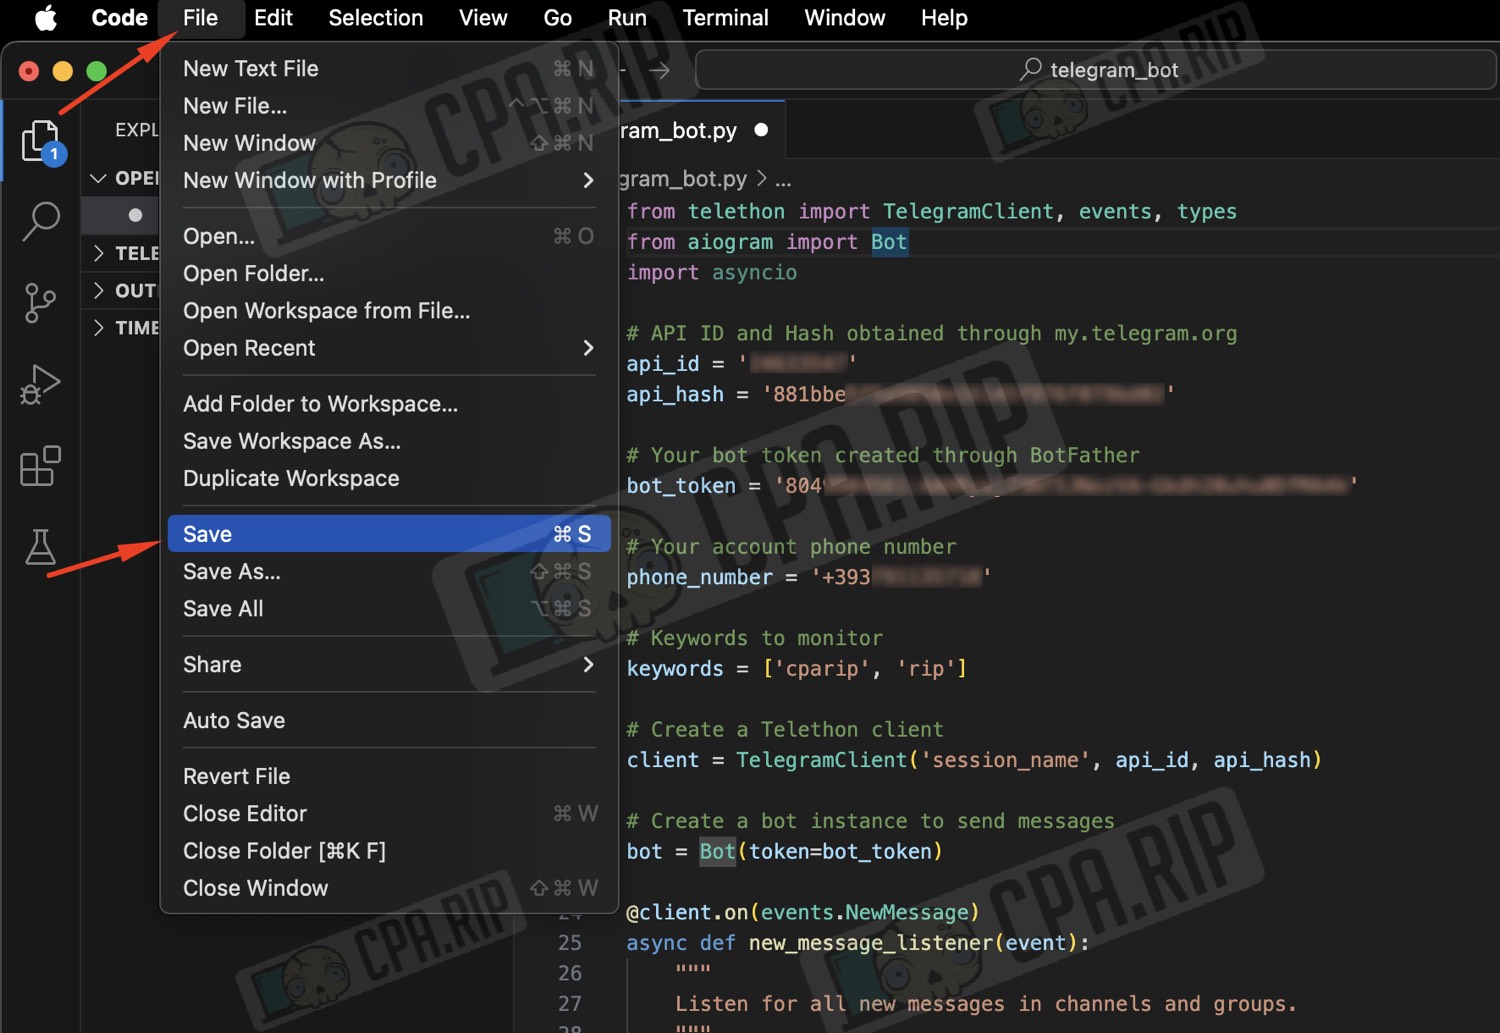Click the telegram_bot command center search field
Screen dimensions: 1500x1033
tap(1096, 70)
